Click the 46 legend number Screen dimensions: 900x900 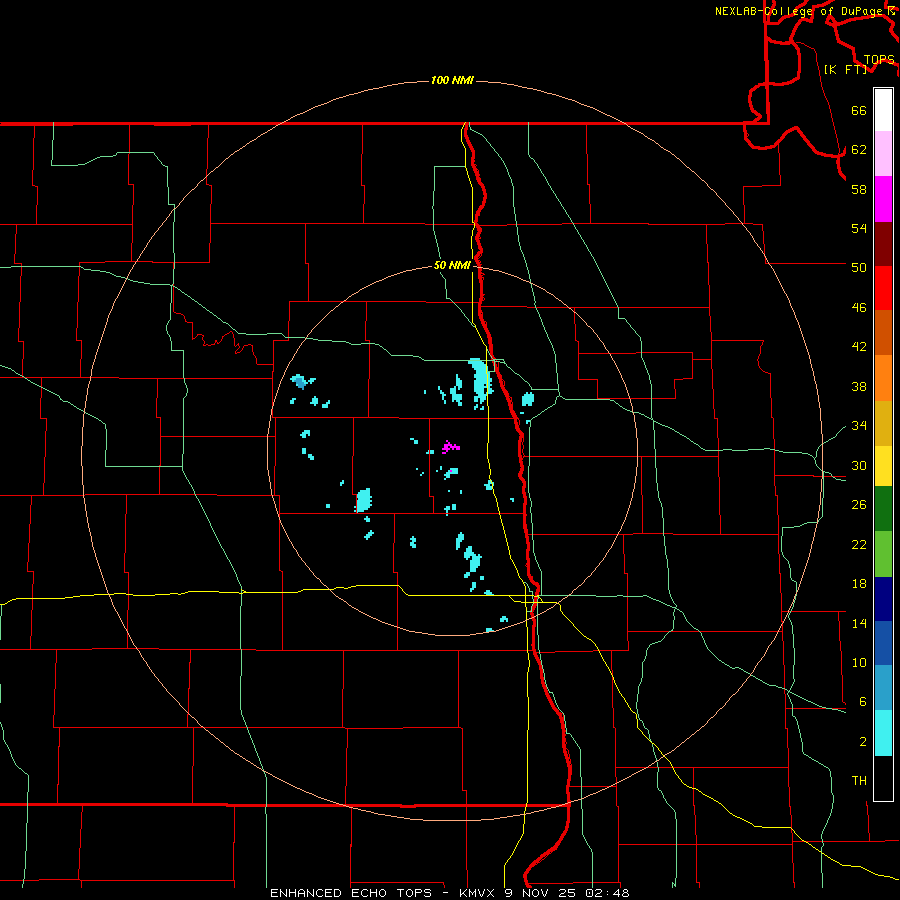point(859,308)
